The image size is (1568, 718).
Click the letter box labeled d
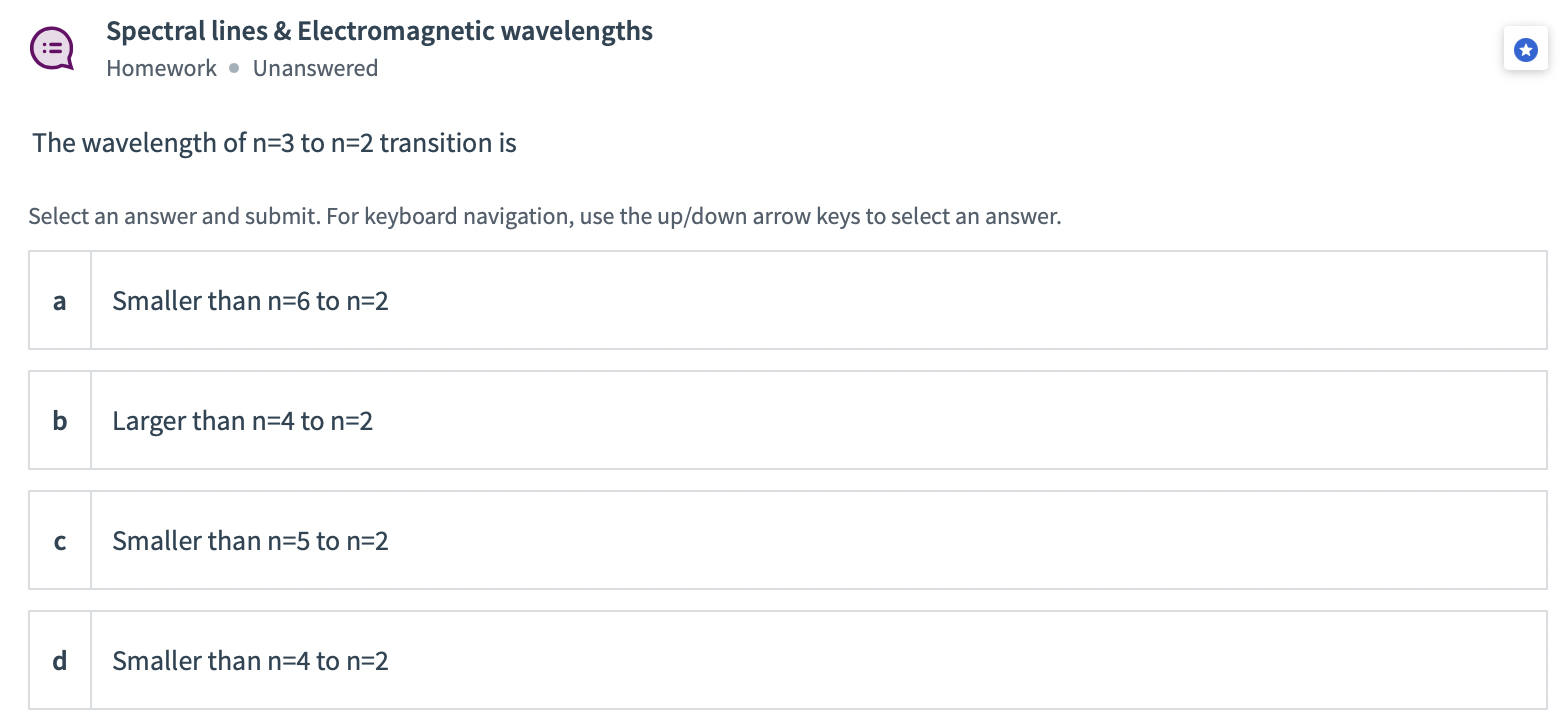point(60,660)
